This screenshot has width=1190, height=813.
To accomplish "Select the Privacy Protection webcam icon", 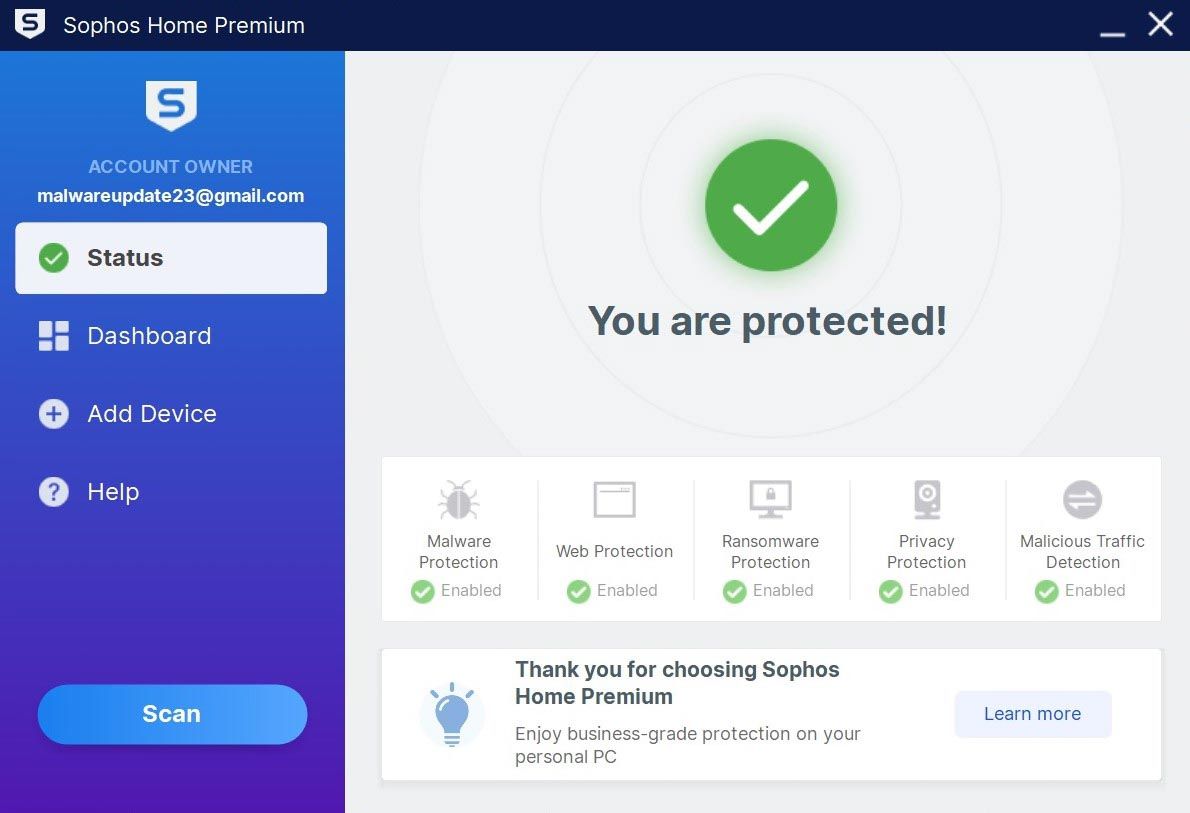I will click(x=926, y=500).
